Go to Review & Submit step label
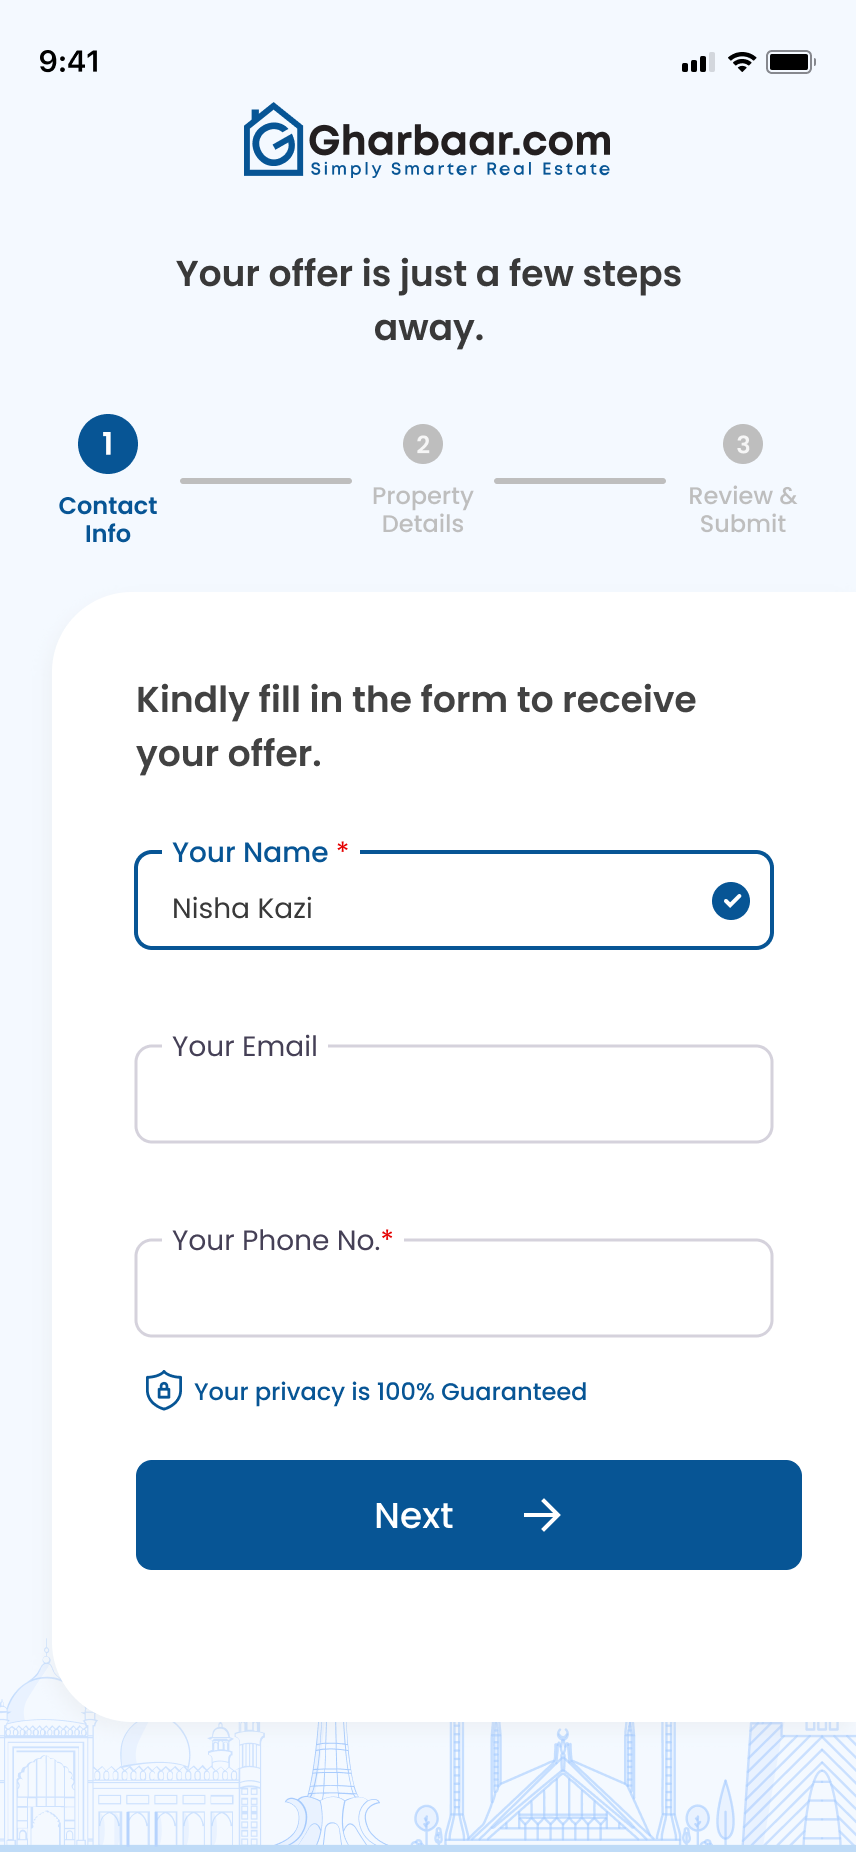Screen dimensions: 856x1852 [743, 510]
